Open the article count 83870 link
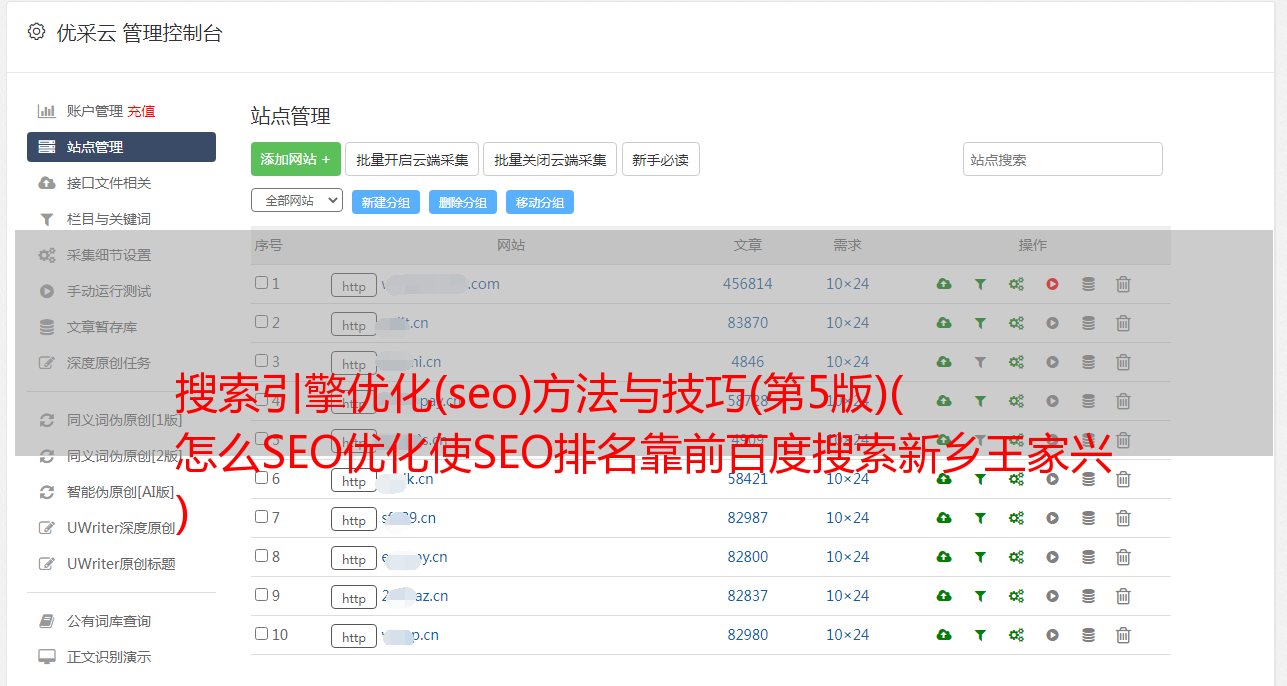1287x686 pixels. pyautogui.click(x=748, y=323)
